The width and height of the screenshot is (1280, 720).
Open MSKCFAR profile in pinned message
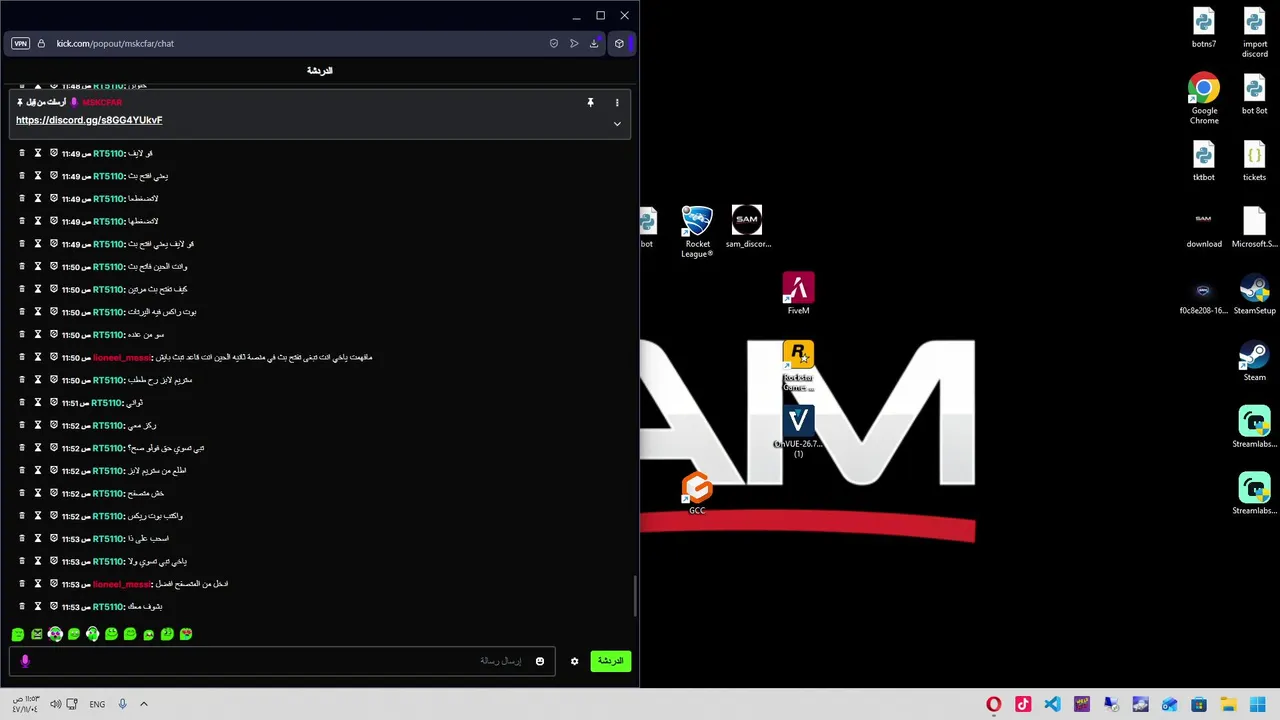click(x=102, y=102)
